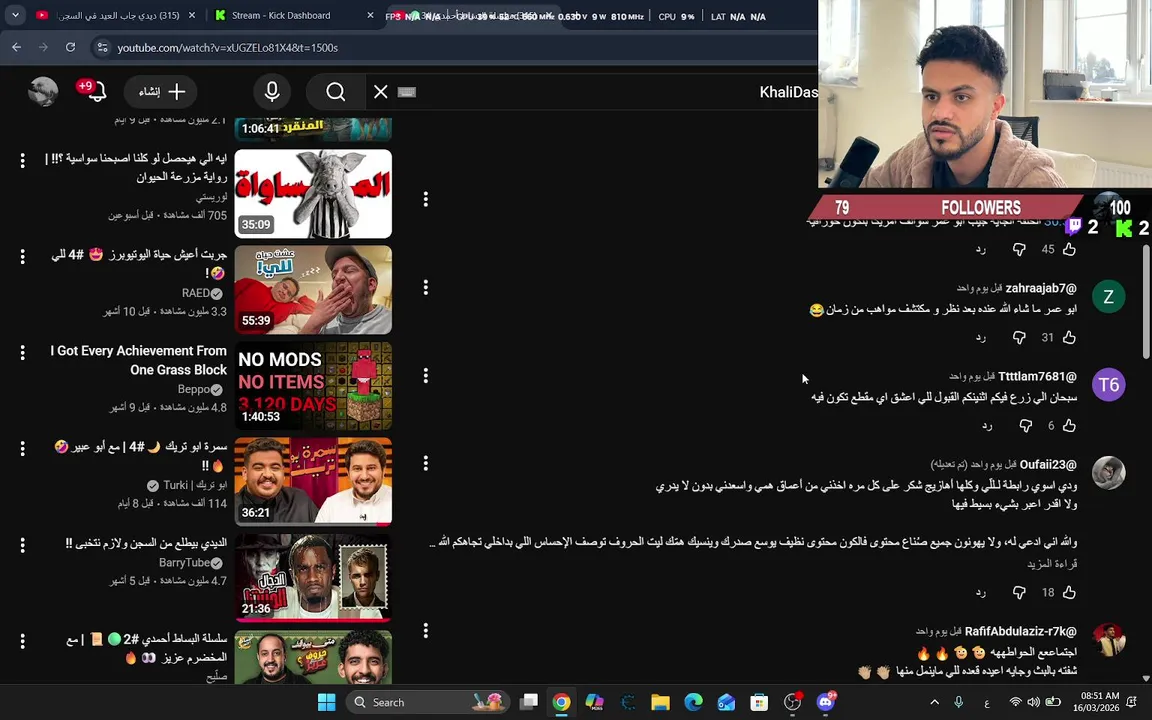The height and width of the screenshot is (720, 1152).
Task: Open the profile avatar of Oufaii23
Action: (1108, 472)
